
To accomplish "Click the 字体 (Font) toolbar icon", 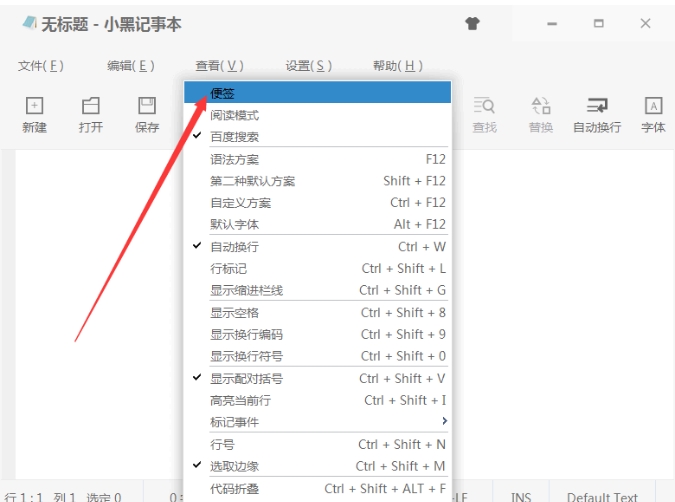I will pos(653,114).
